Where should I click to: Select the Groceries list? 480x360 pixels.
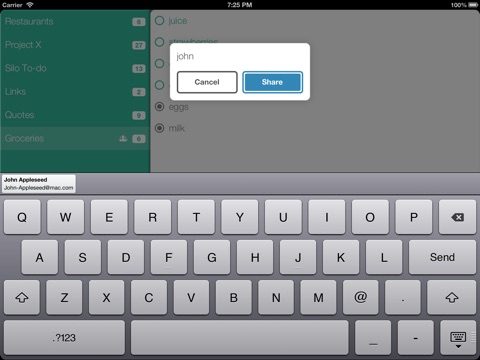tap(75, 138)
